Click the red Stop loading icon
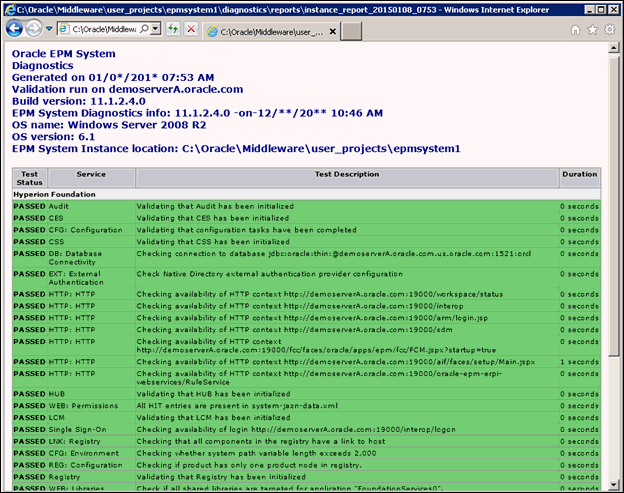Image resolution: width=624 pixels, height=493 pixels. pos(191,29)
